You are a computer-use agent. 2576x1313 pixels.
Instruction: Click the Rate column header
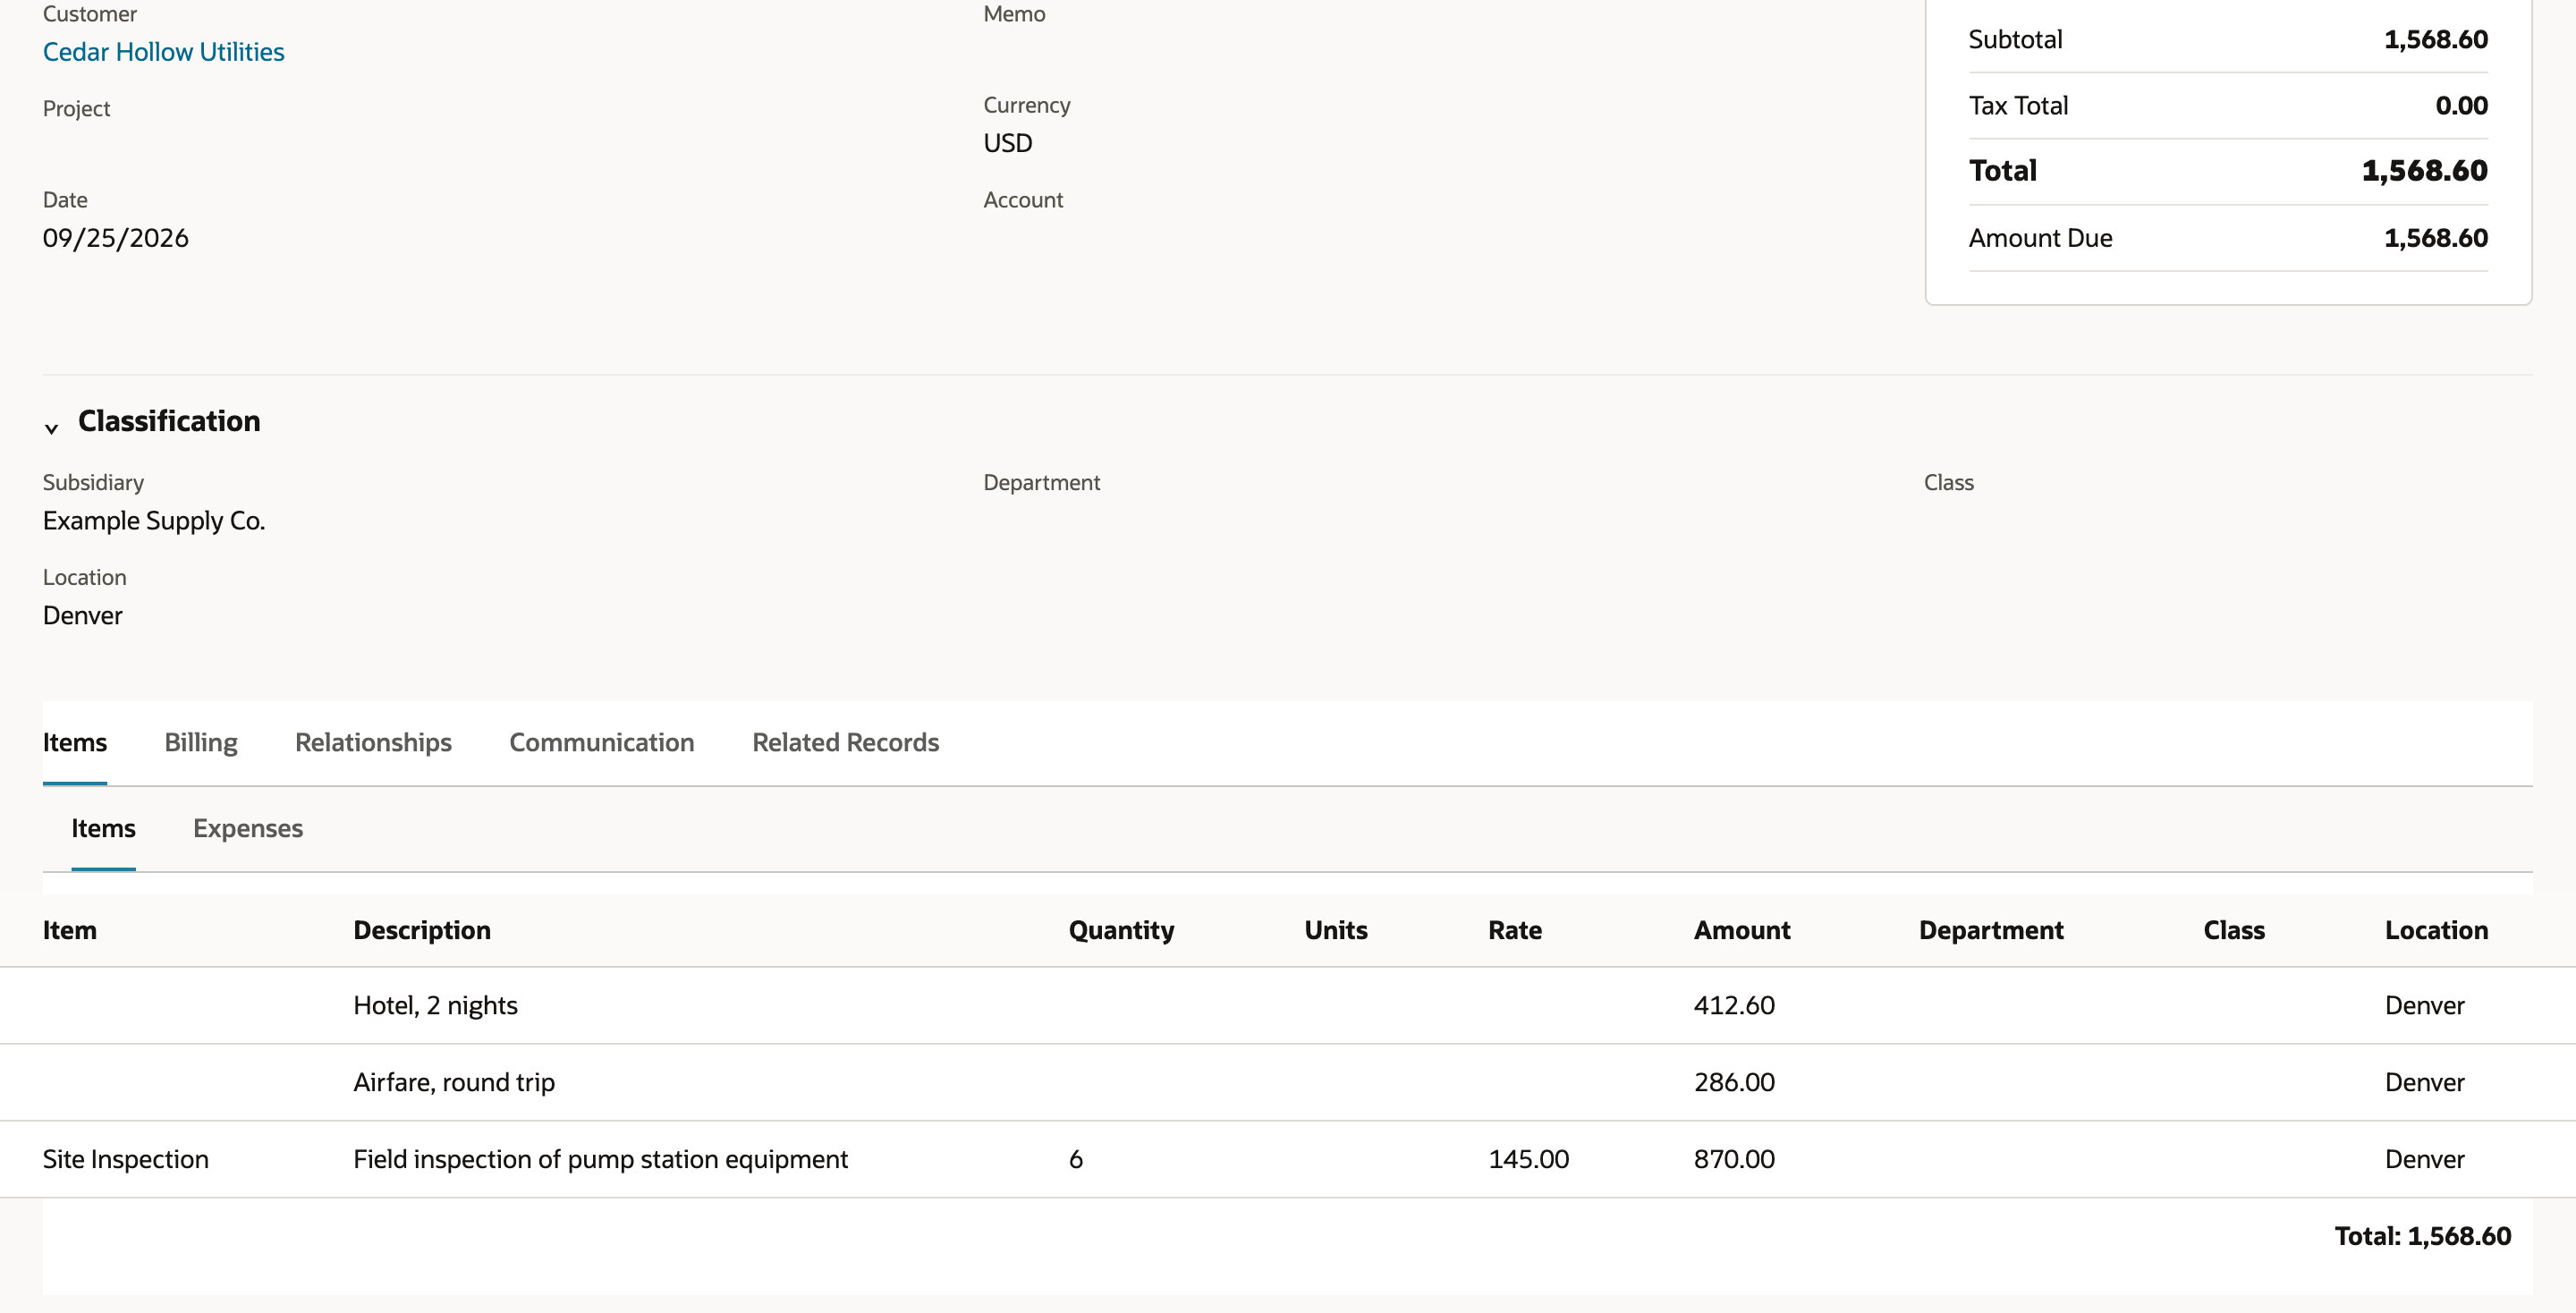[x=1515, y=930]
